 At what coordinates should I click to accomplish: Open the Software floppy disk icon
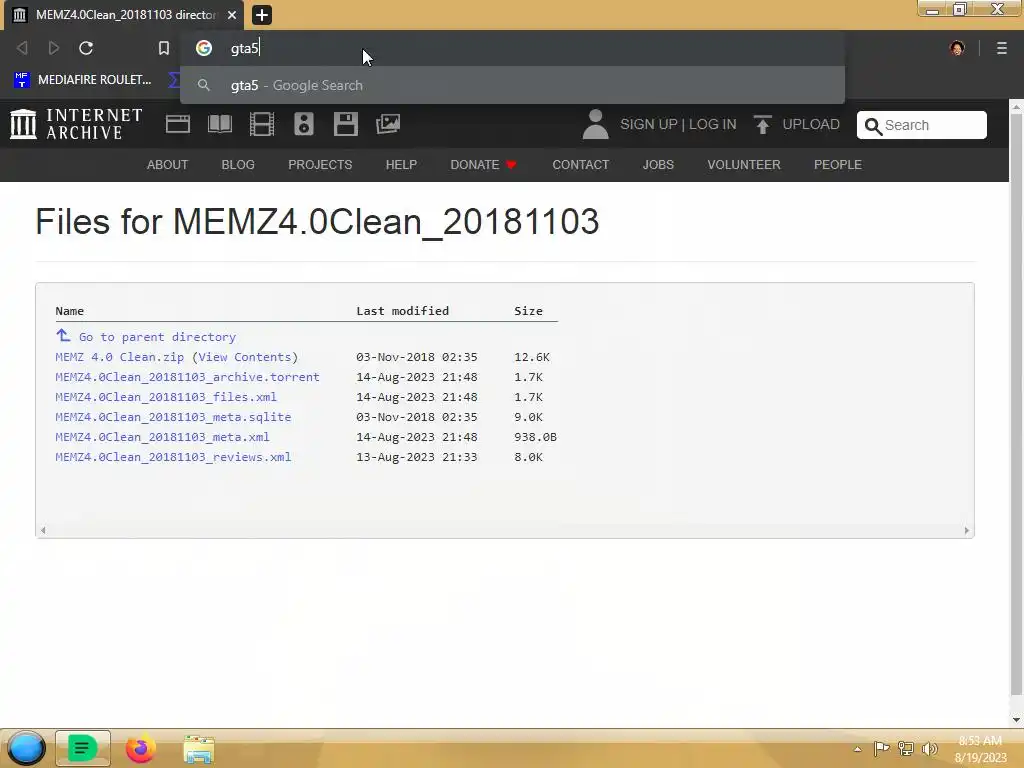(345, 124)
